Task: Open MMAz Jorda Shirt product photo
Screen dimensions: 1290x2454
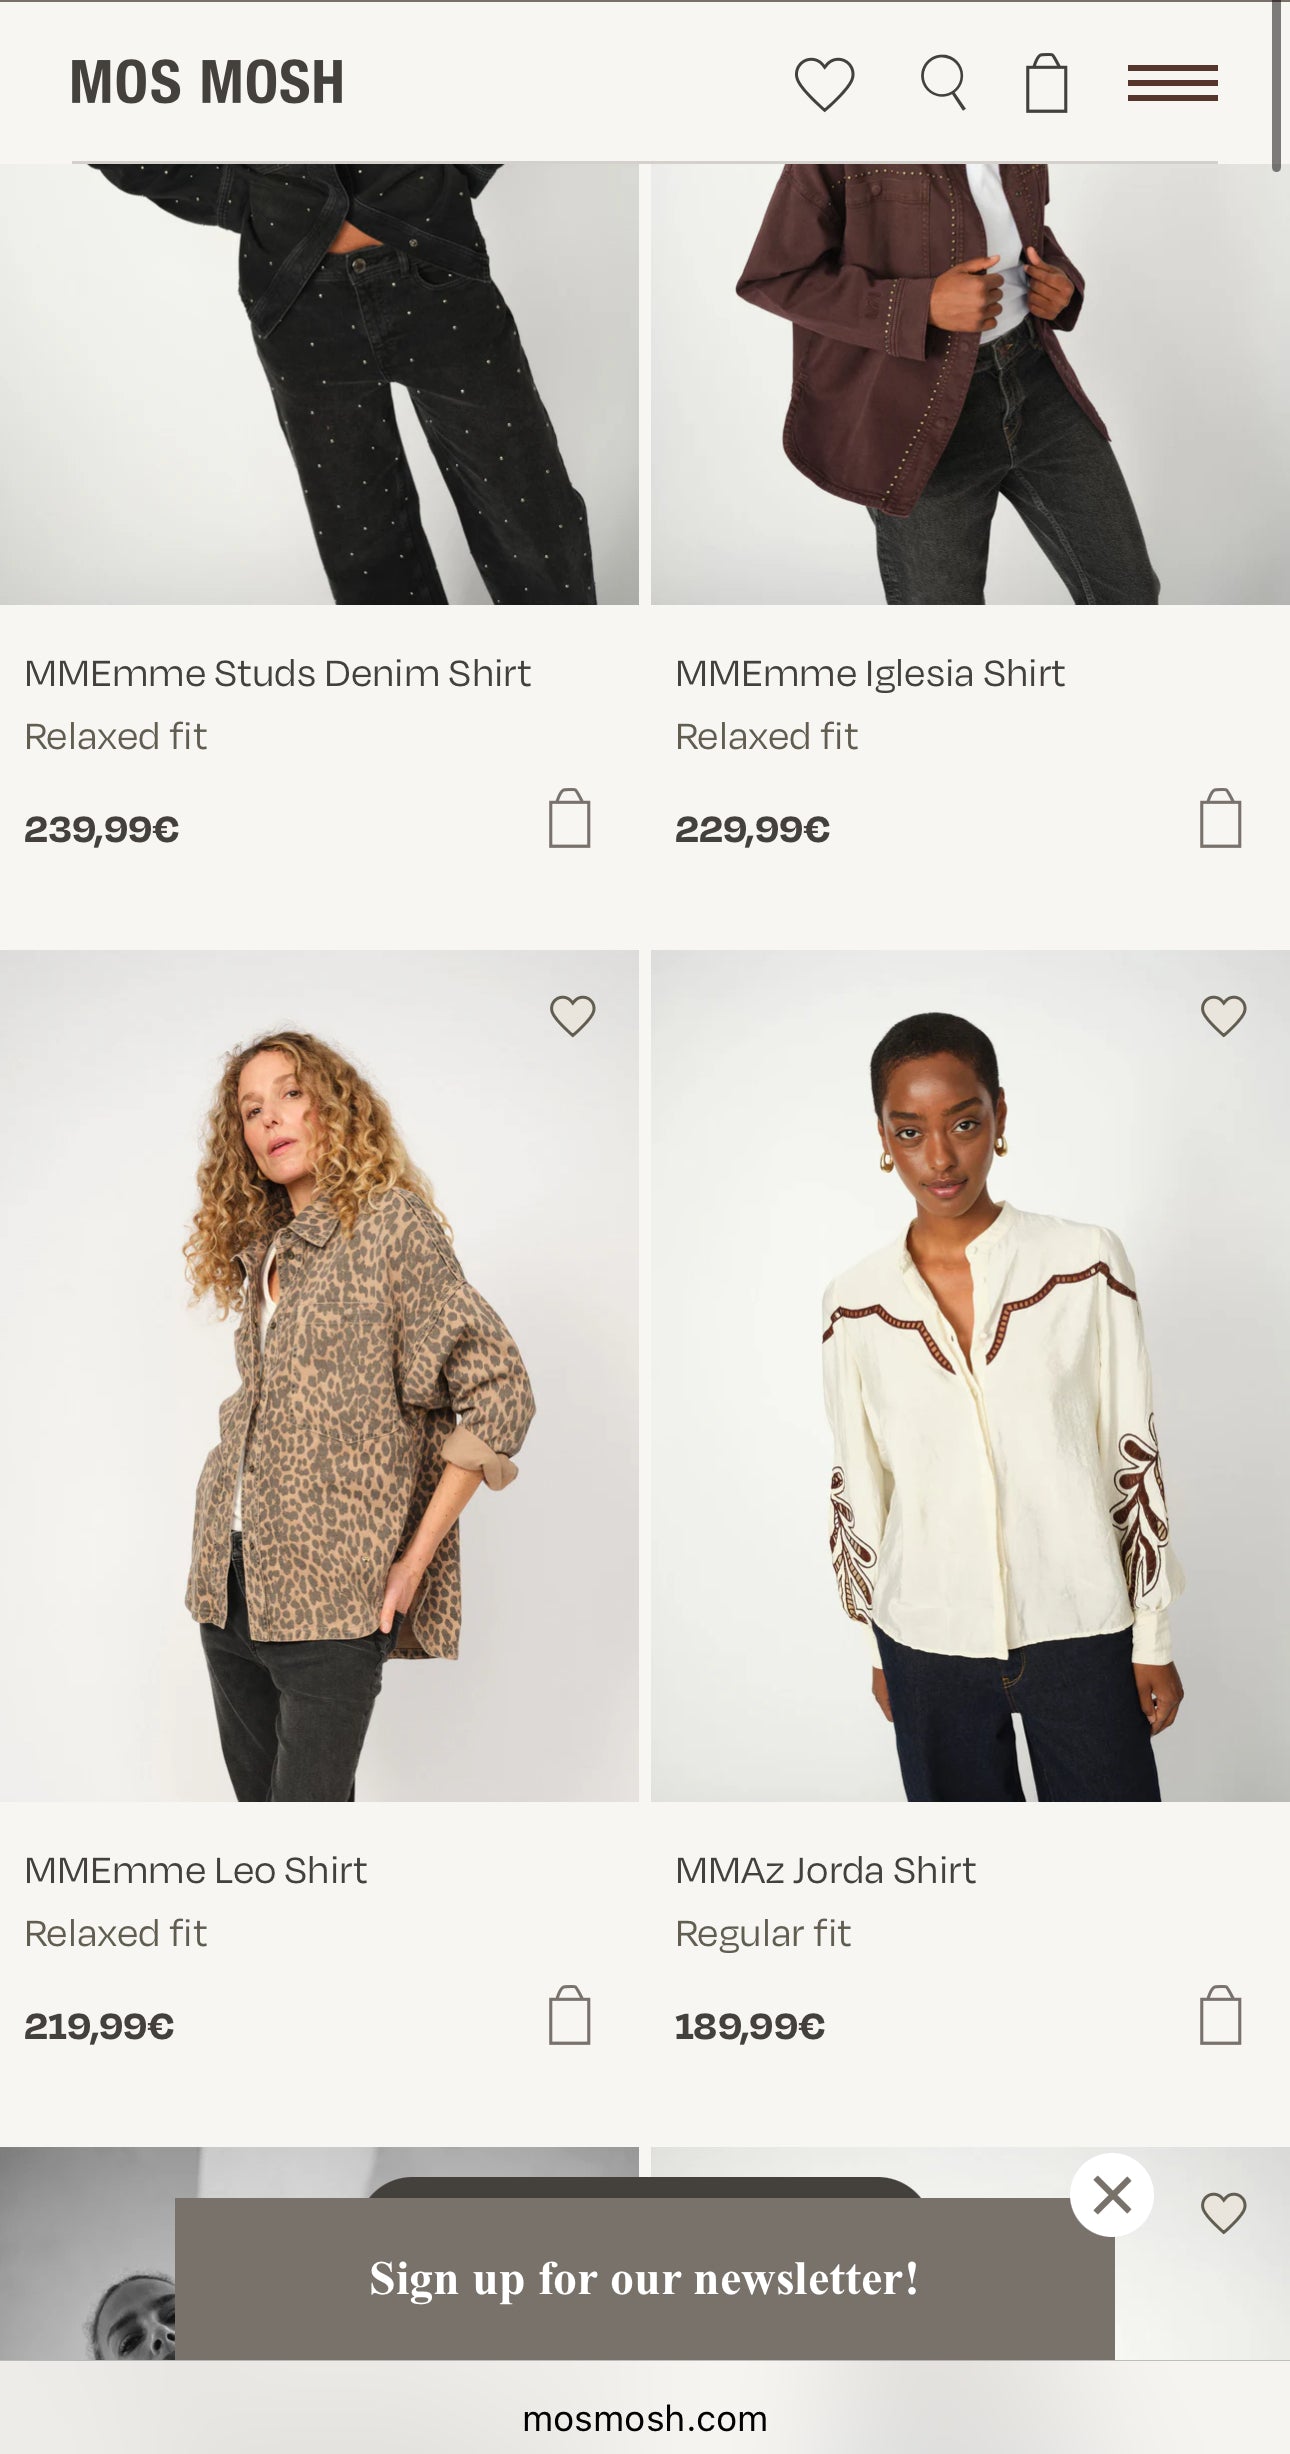Action: tap(970, 1375)
